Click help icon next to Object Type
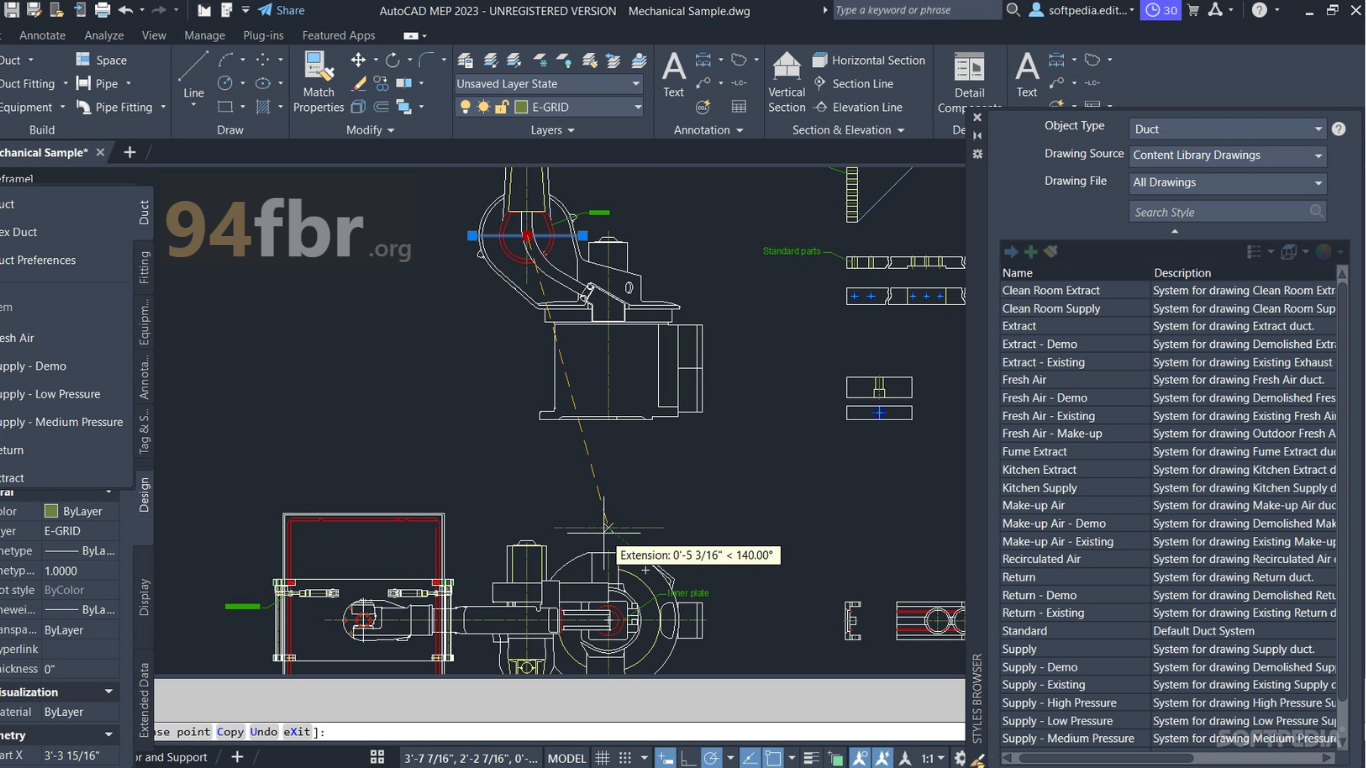Screen dimensions: 1366x768 click(x=1339, y=129)
